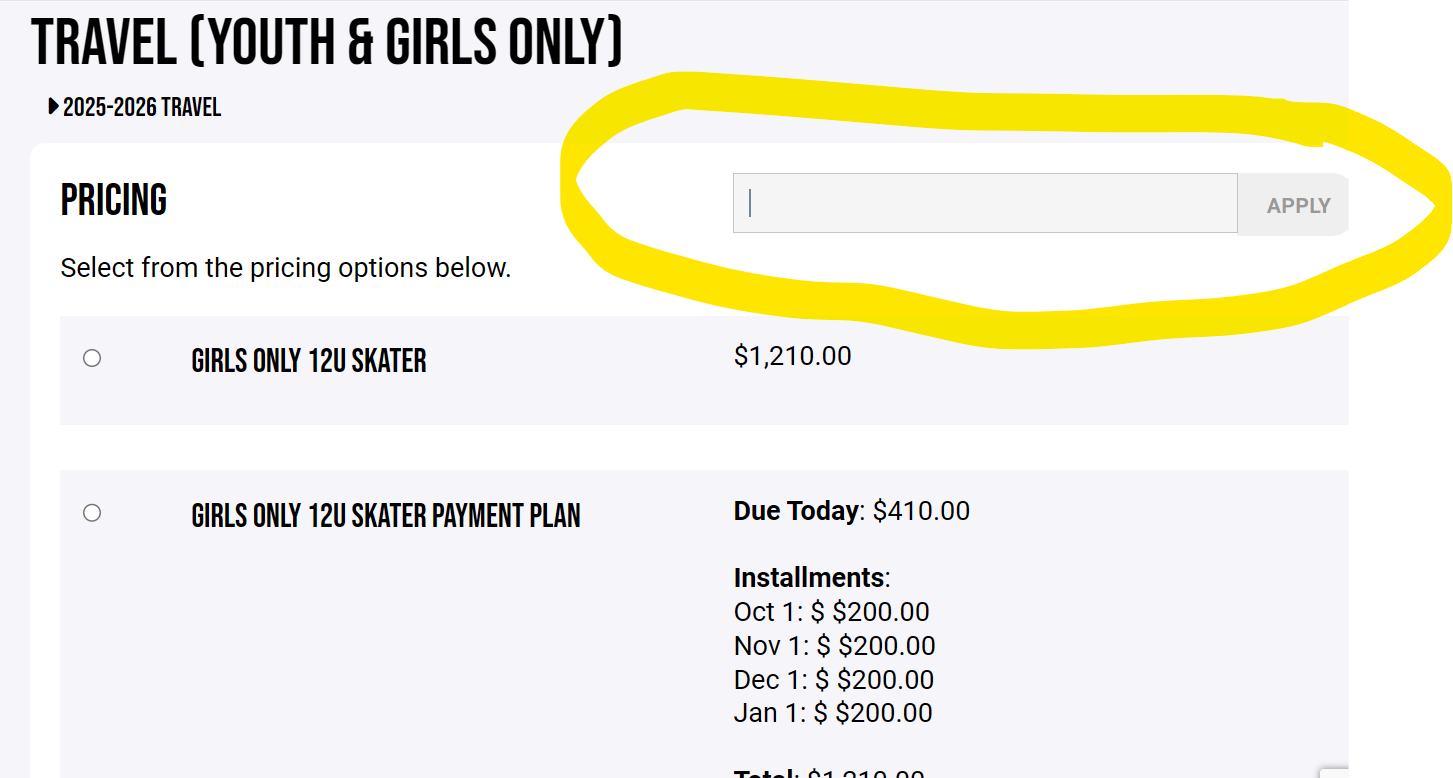This screenshot has width=1453, height=778.
Task: Click the 'Select from the pricing options below' text
Action: [285, 268]
